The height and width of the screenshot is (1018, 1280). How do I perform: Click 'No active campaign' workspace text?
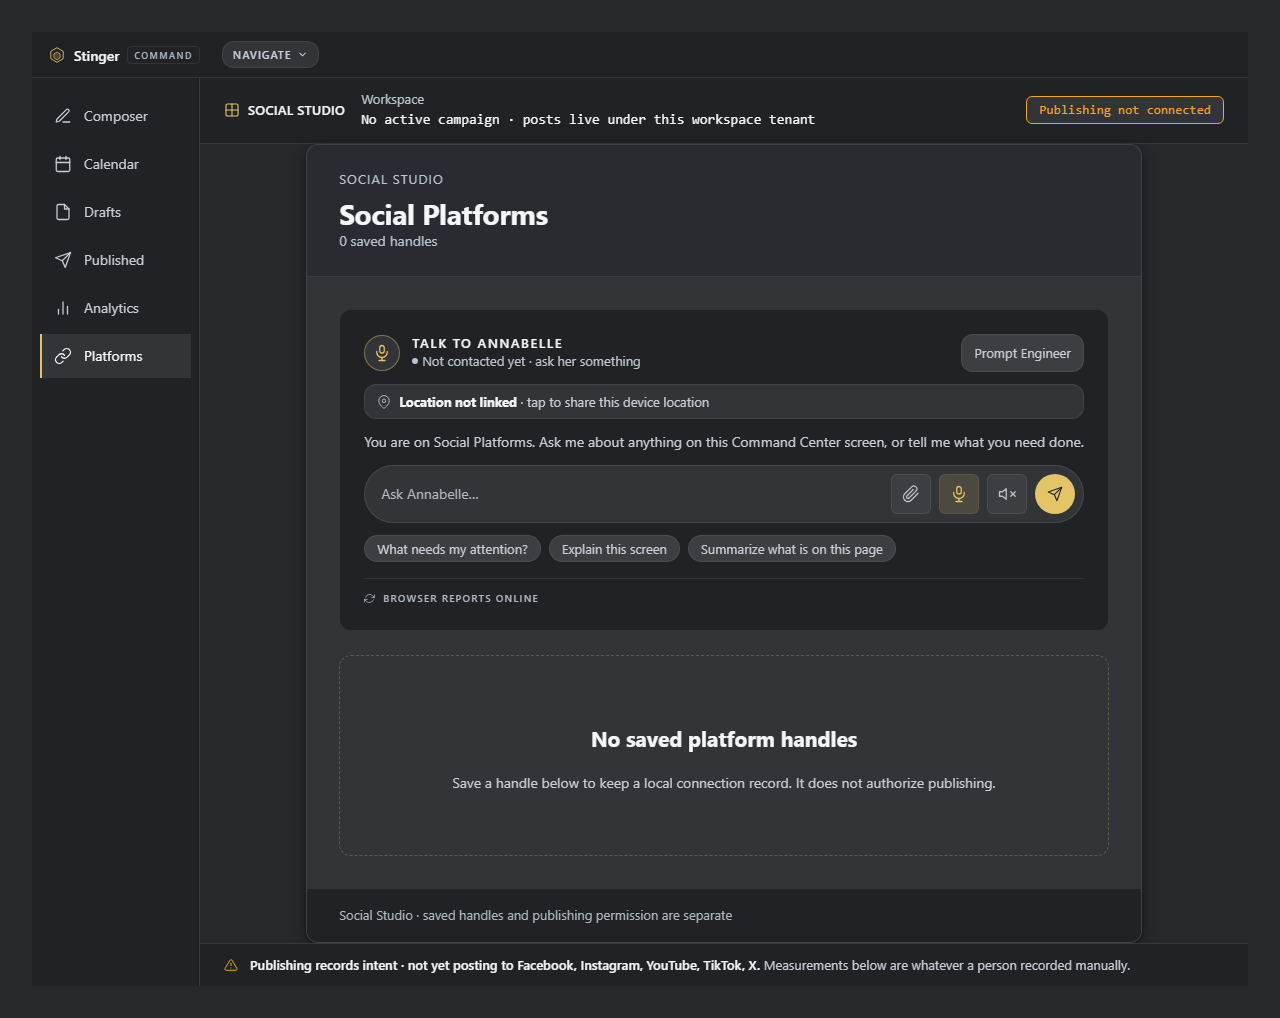tap(430, 119)
